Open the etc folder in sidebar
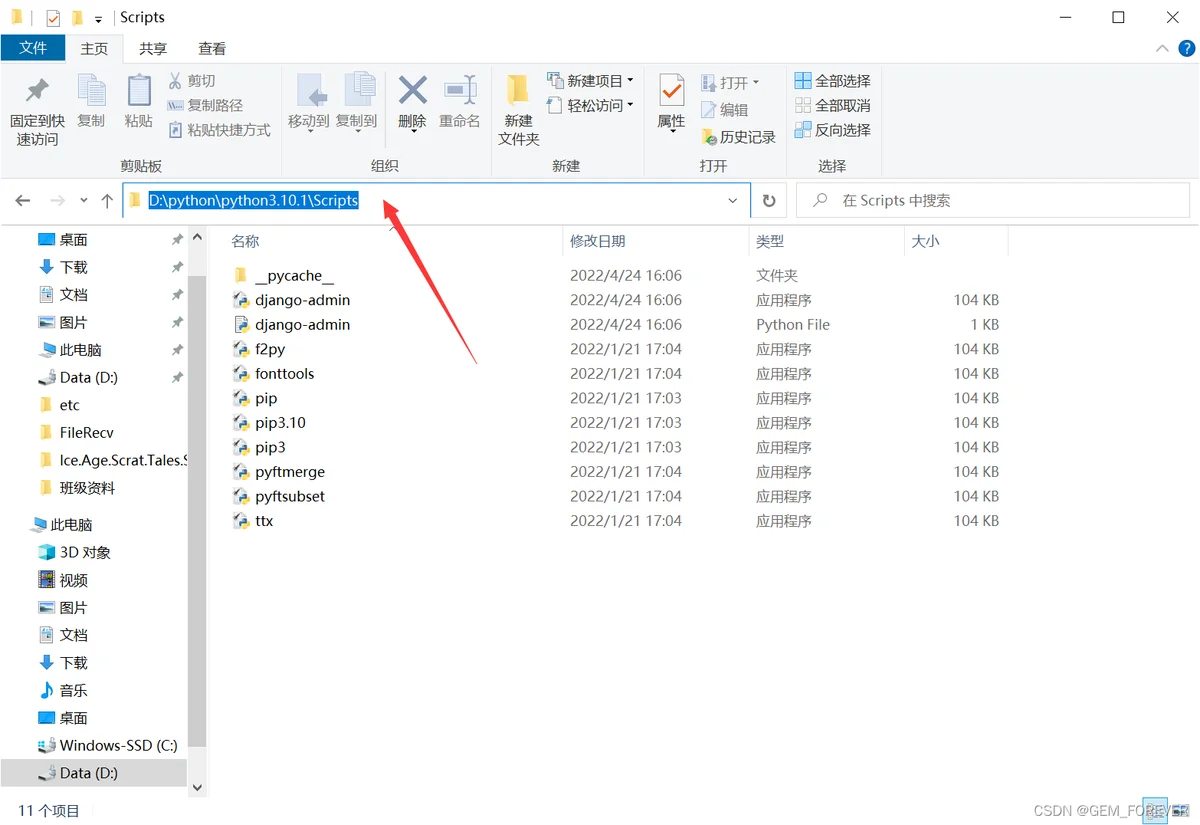Image resolution: width=1200 pixels, height=825 pixels. pyautogui.click(x=69, y=405)
